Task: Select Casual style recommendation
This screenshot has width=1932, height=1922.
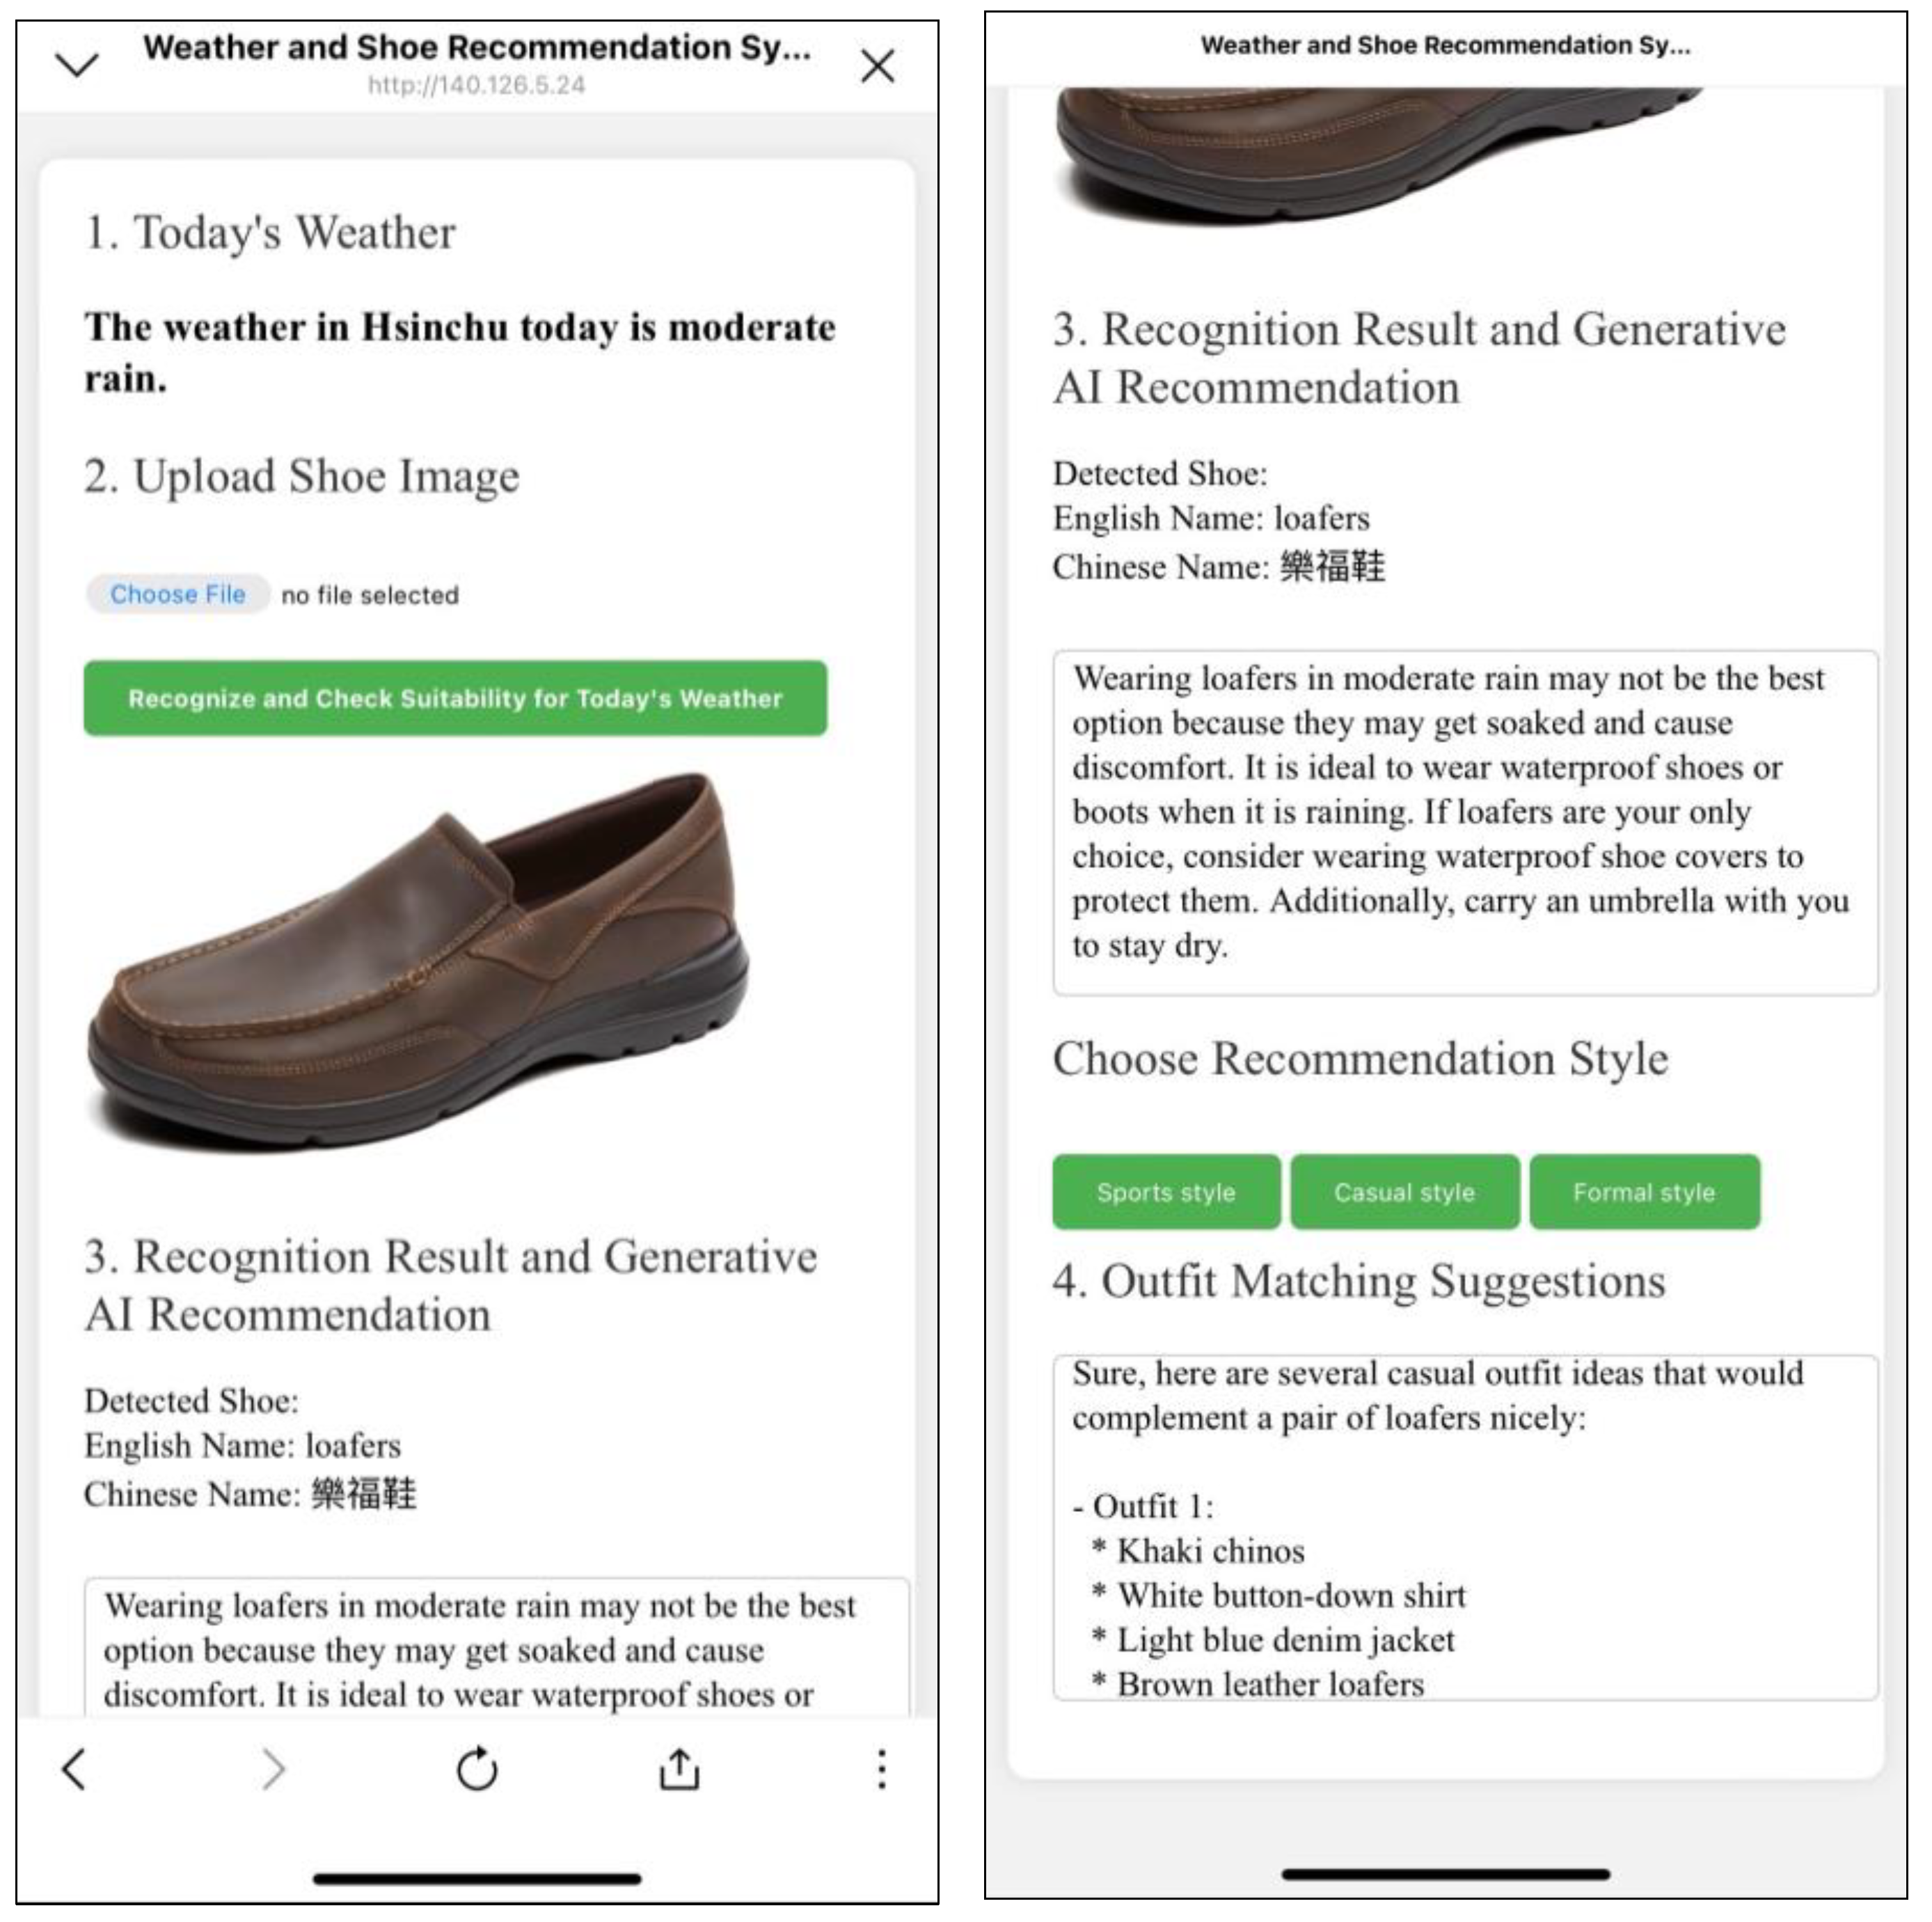Action: point(1404,1191)
